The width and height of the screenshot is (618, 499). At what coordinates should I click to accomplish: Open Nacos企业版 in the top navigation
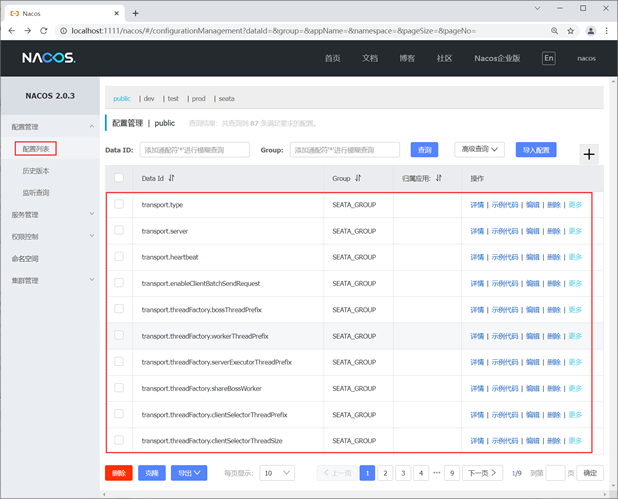pyautogui.click(x=497, y=58)
